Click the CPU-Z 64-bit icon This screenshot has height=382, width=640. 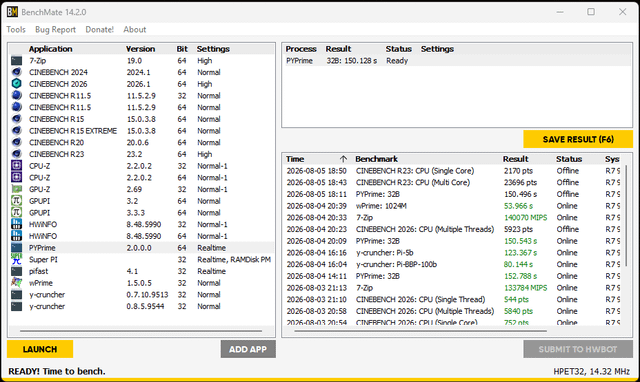tap(16, 178)
